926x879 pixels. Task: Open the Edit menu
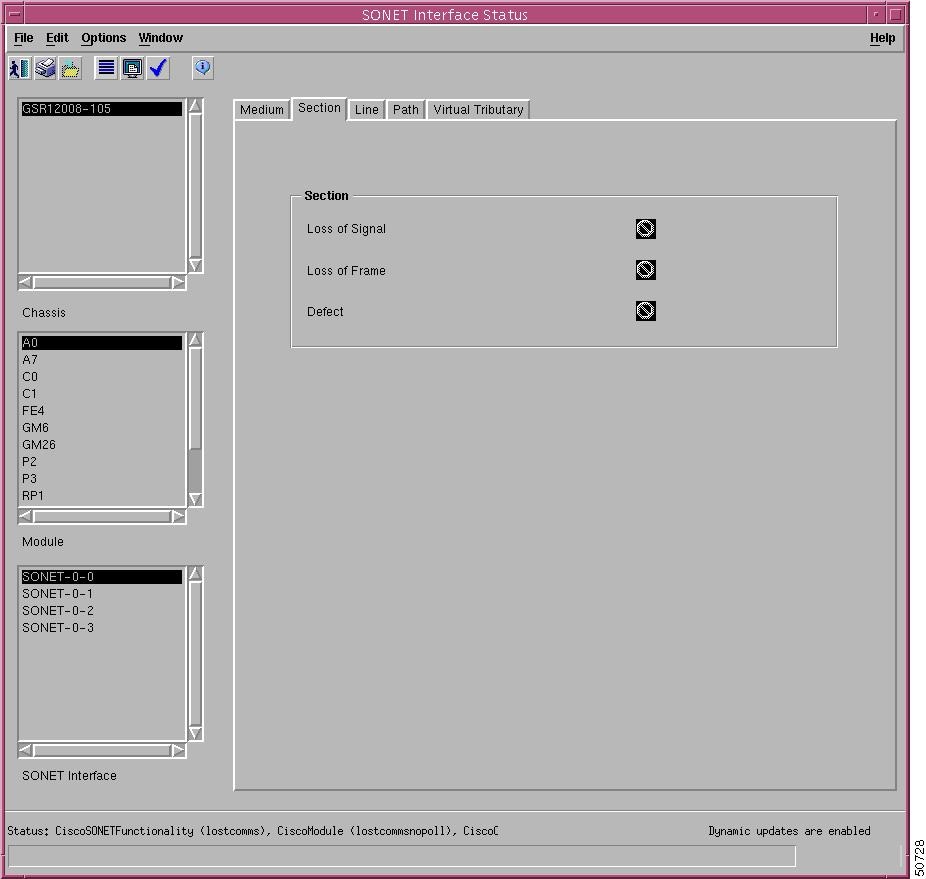tap(57, 38)
